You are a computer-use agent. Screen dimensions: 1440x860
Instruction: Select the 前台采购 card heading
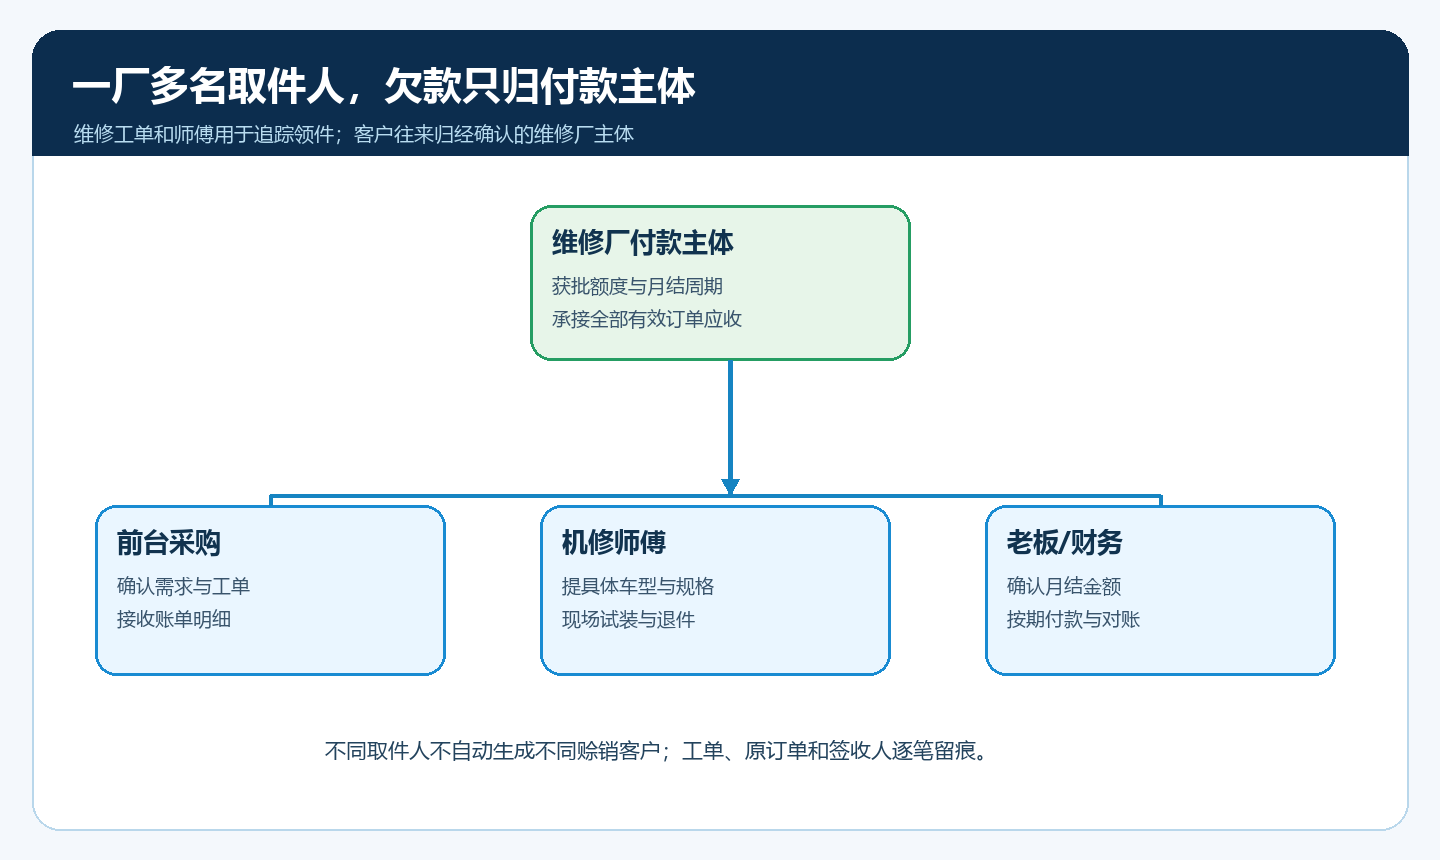pyautogui.click(x=168, y=542)
